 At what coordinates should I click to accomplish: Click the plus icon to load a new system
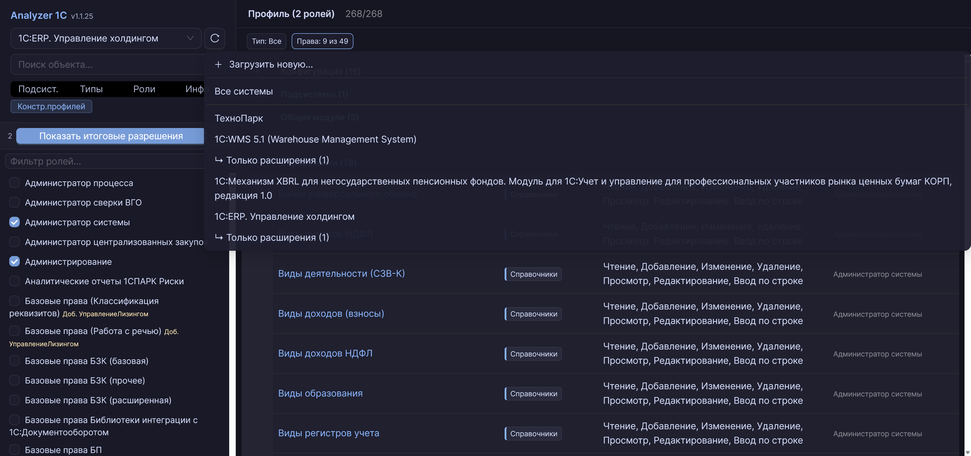(219, 64)
